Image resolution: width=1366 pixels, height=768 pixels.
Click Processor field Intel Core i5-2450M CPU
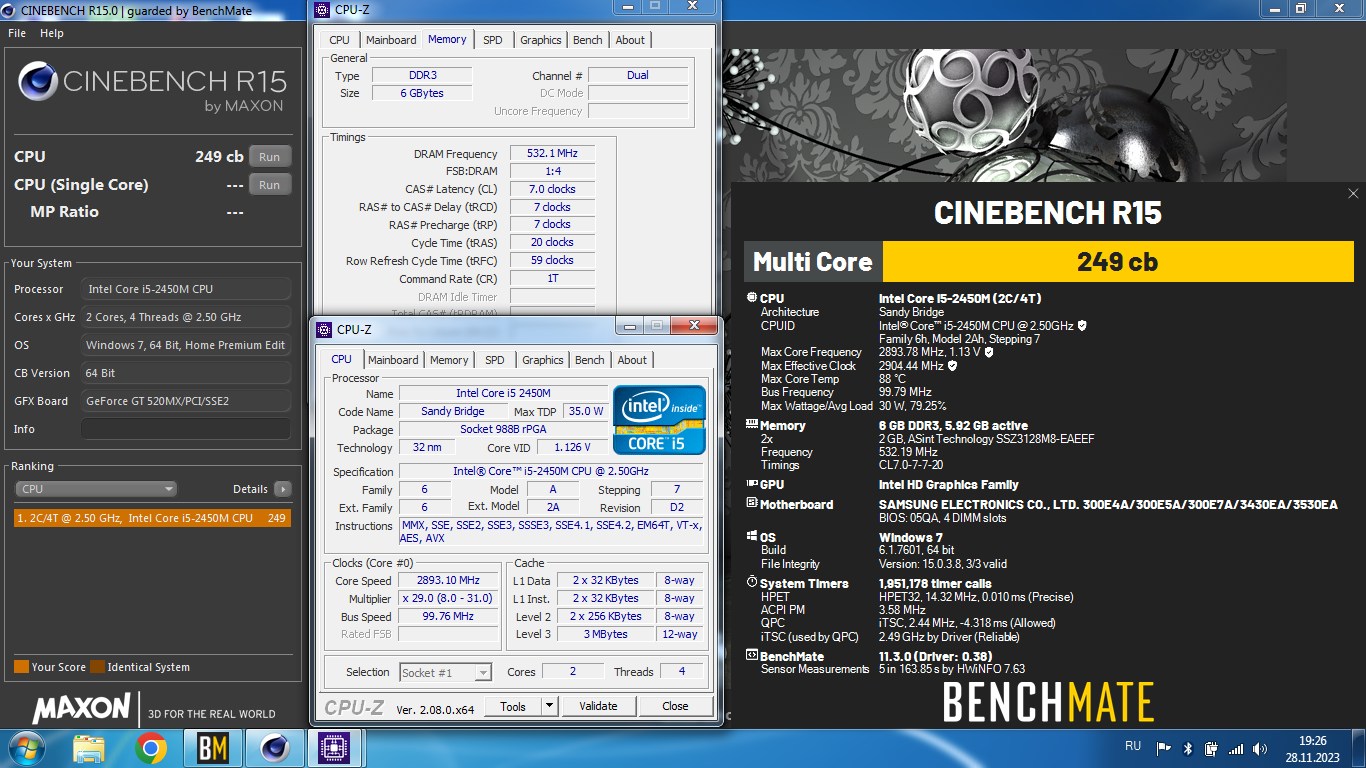pos(186,289)
